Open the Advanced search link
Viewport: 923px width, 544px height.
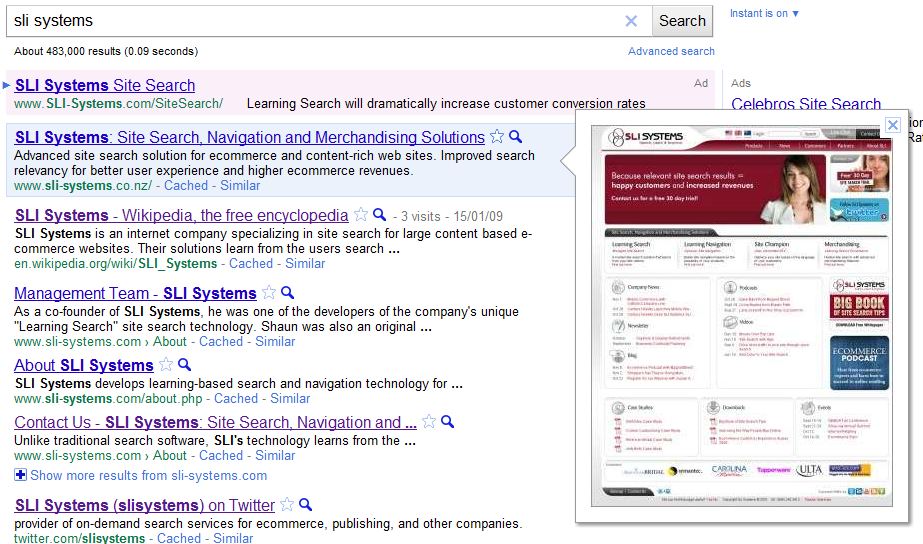pos(671,51)
